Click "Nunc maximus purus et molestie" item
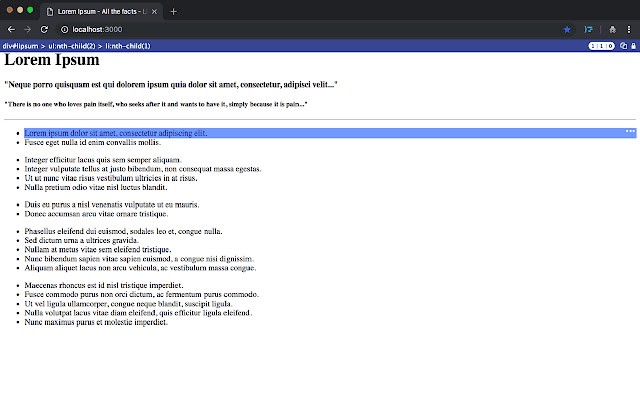This screenshot has width=640, height=400. 96,322
